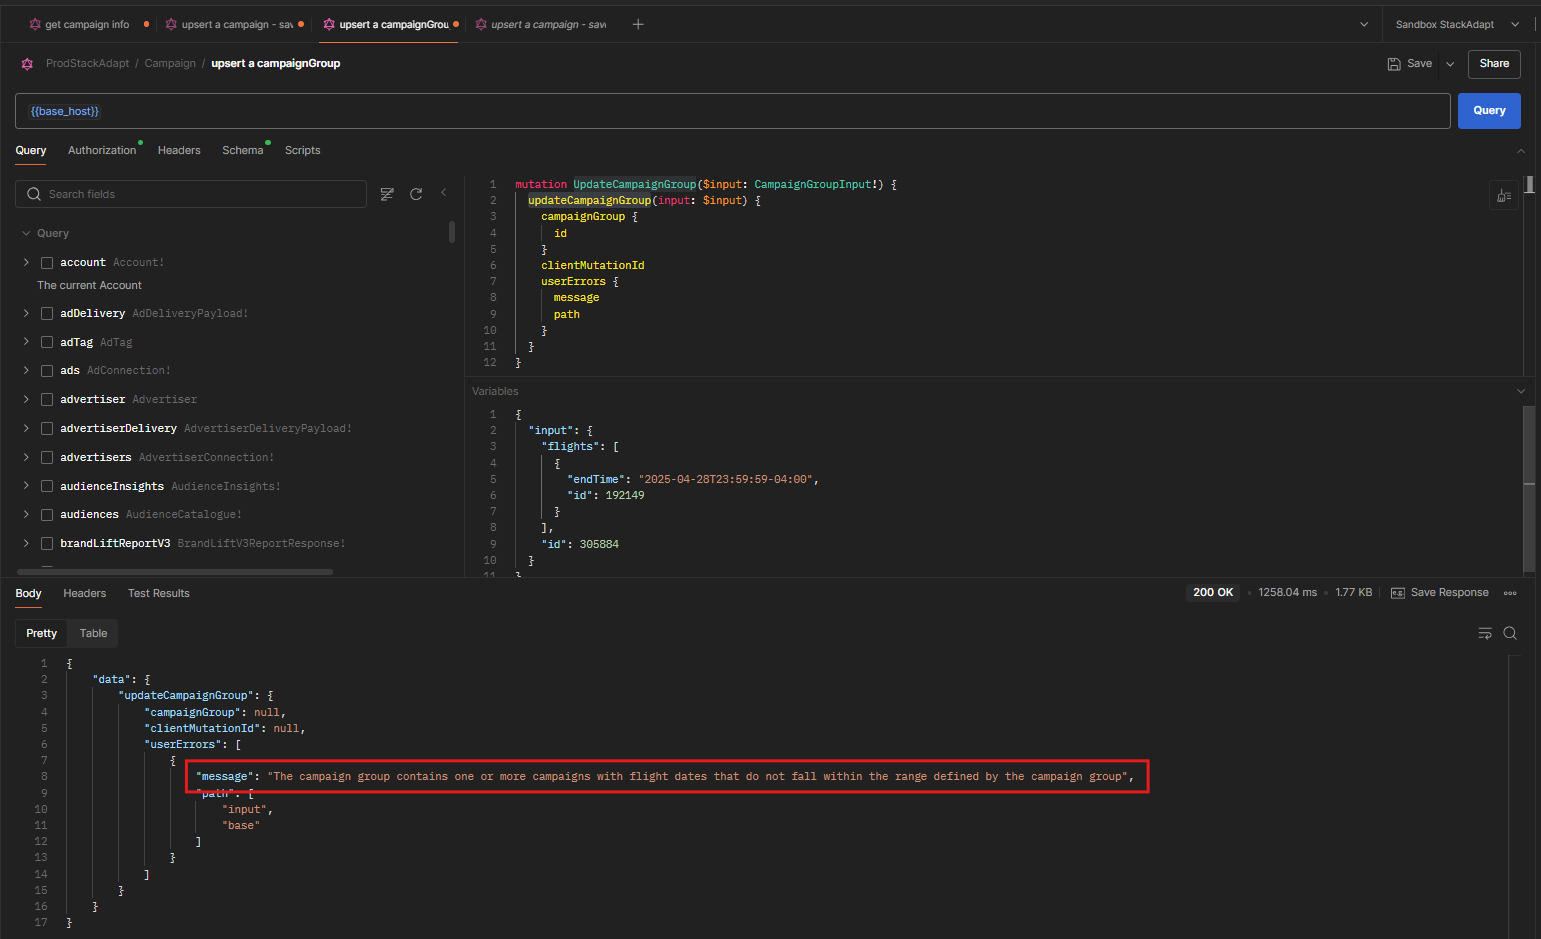Viewport: 1541px width, 939px height.
Task: Select the upsert a campaignGroup tab
Action: click(x=392, y=24)
